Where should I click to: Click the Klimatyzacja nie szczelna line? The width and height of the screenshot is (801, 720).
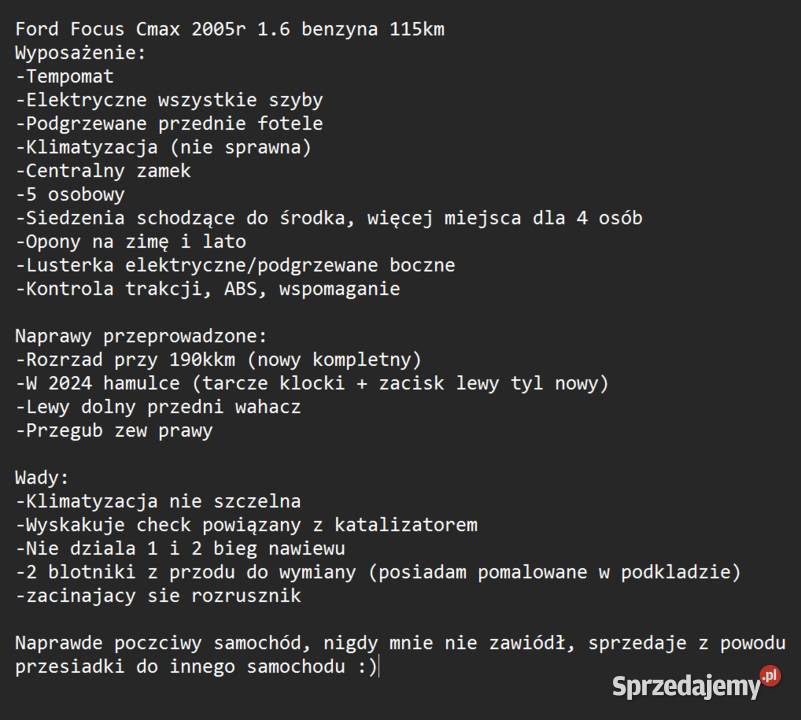158,501
